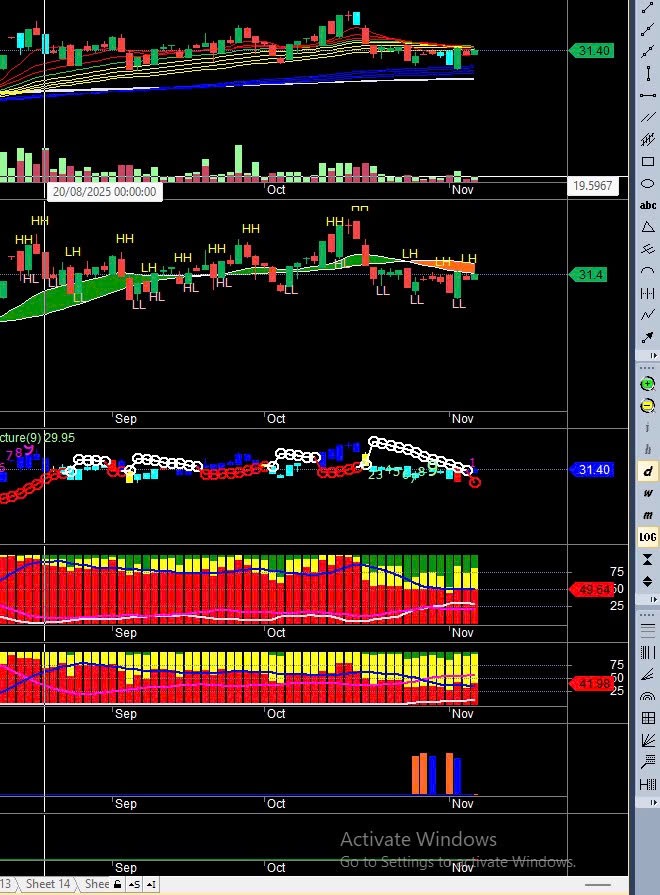Select the abc Text tool
660x895 pixels.
647,205
